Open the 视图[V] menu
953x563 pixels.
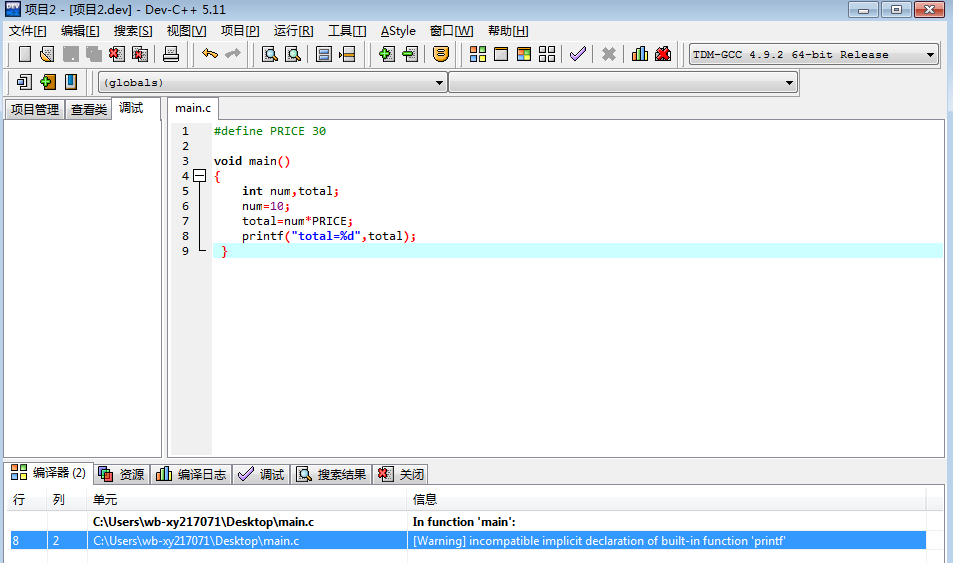[x=186, y=31]
